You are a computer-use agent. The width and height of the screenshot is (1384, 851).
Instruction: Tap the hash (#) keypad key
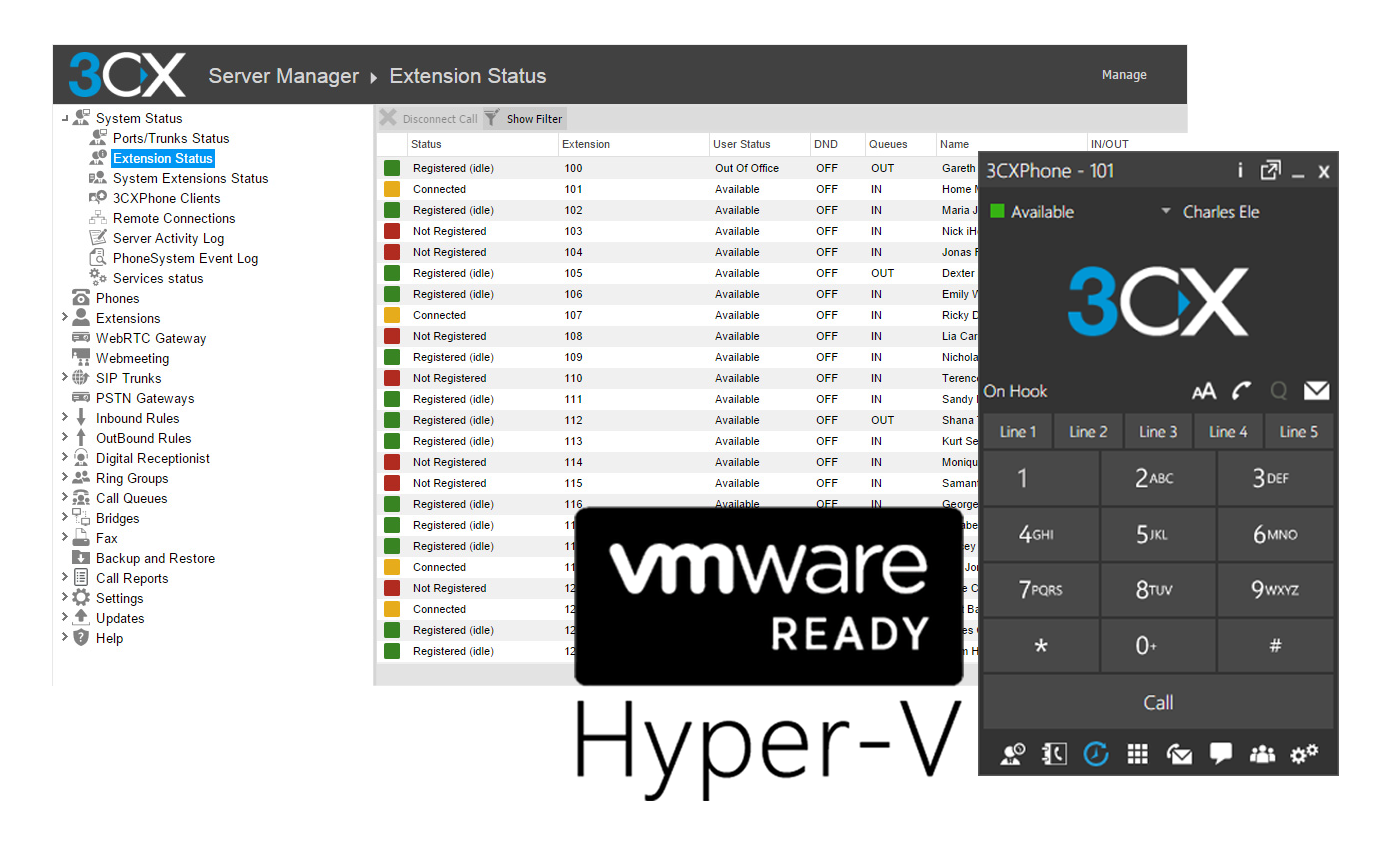point(1275,646)
